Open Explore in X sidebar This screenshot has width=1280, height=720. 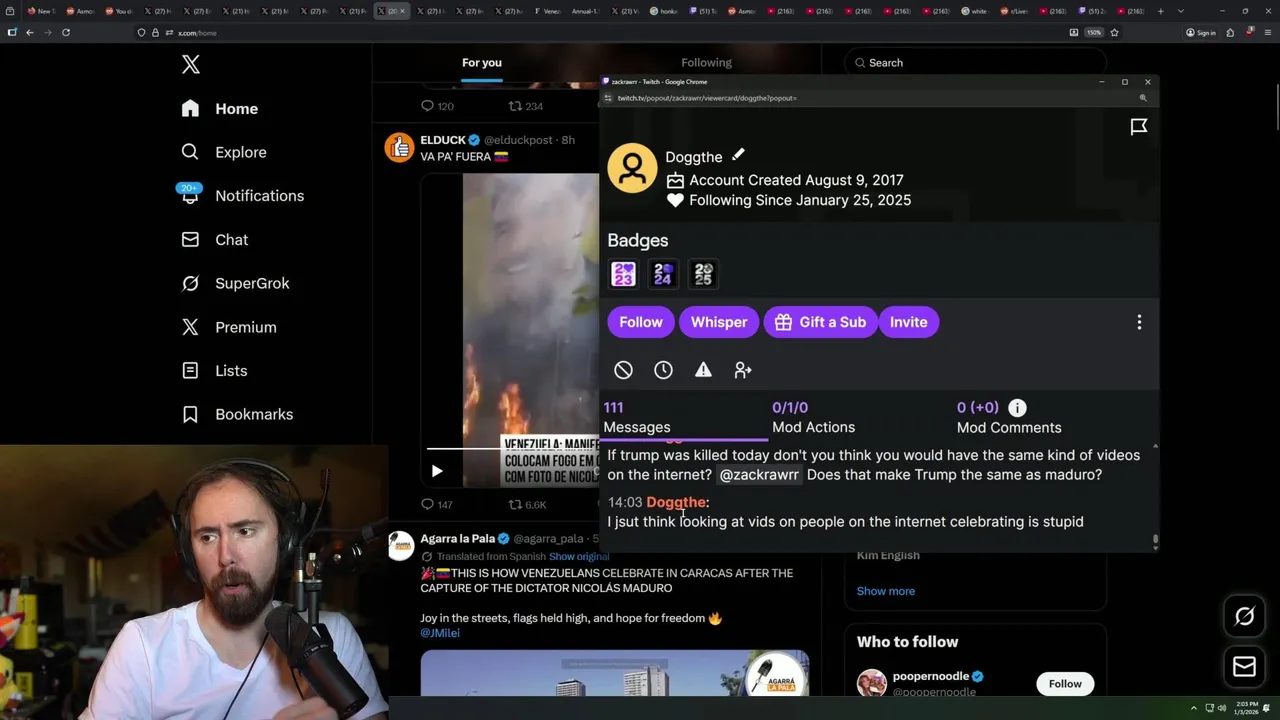point(241,152)
